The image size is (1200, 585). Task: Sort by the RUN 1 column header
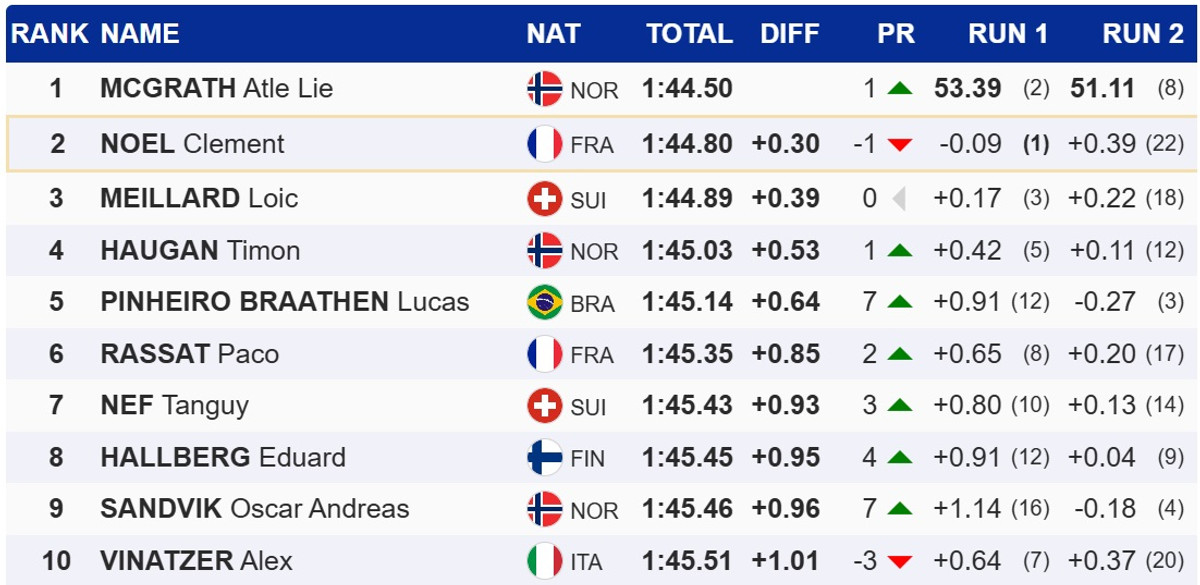pyautogui.click(x=1007, y=34)
